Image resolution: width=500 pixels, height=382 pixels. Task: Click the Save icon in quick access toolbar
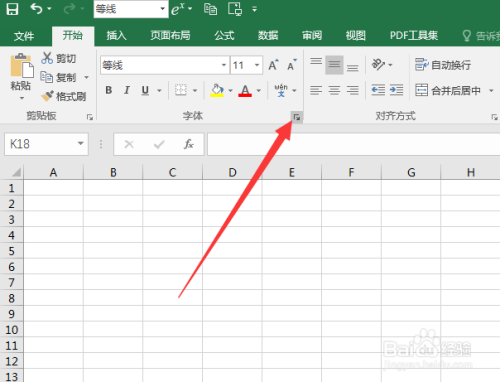pyautogui.click(x=12, y=9)
